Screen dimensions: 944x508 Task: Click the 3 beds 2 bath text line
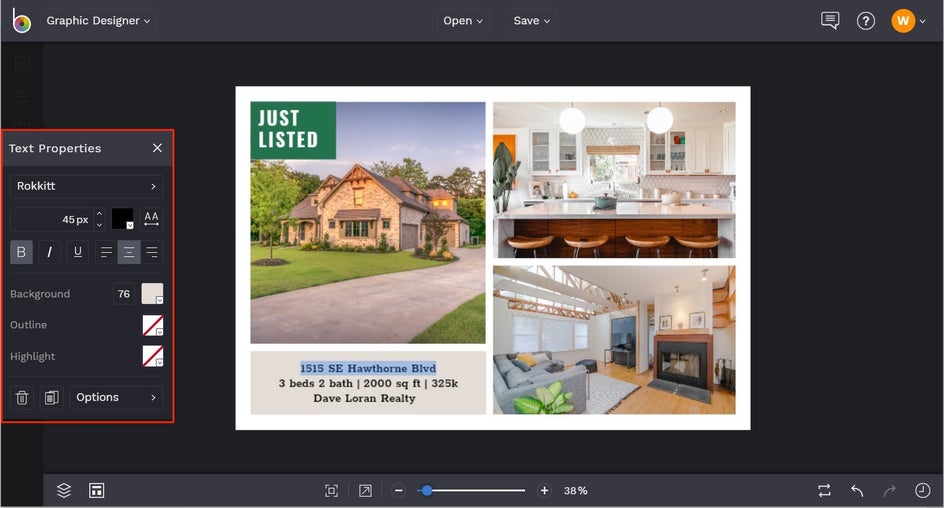(368, 383)
